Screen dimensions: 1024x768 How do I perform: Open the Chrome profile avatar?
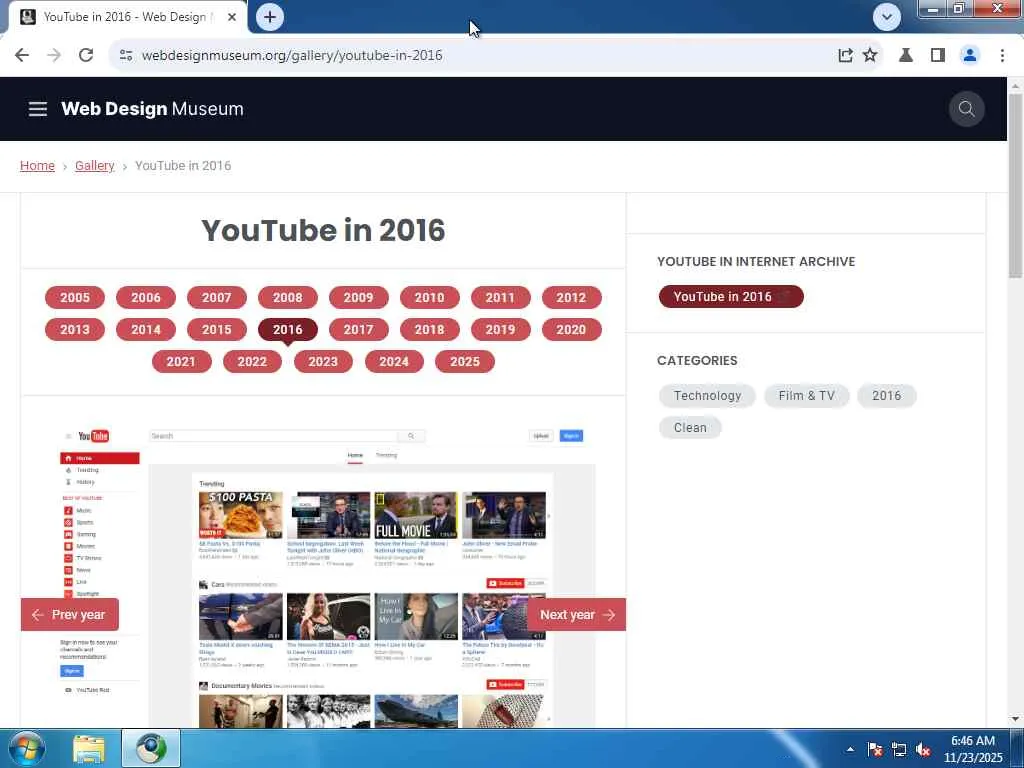coord(970,56)
